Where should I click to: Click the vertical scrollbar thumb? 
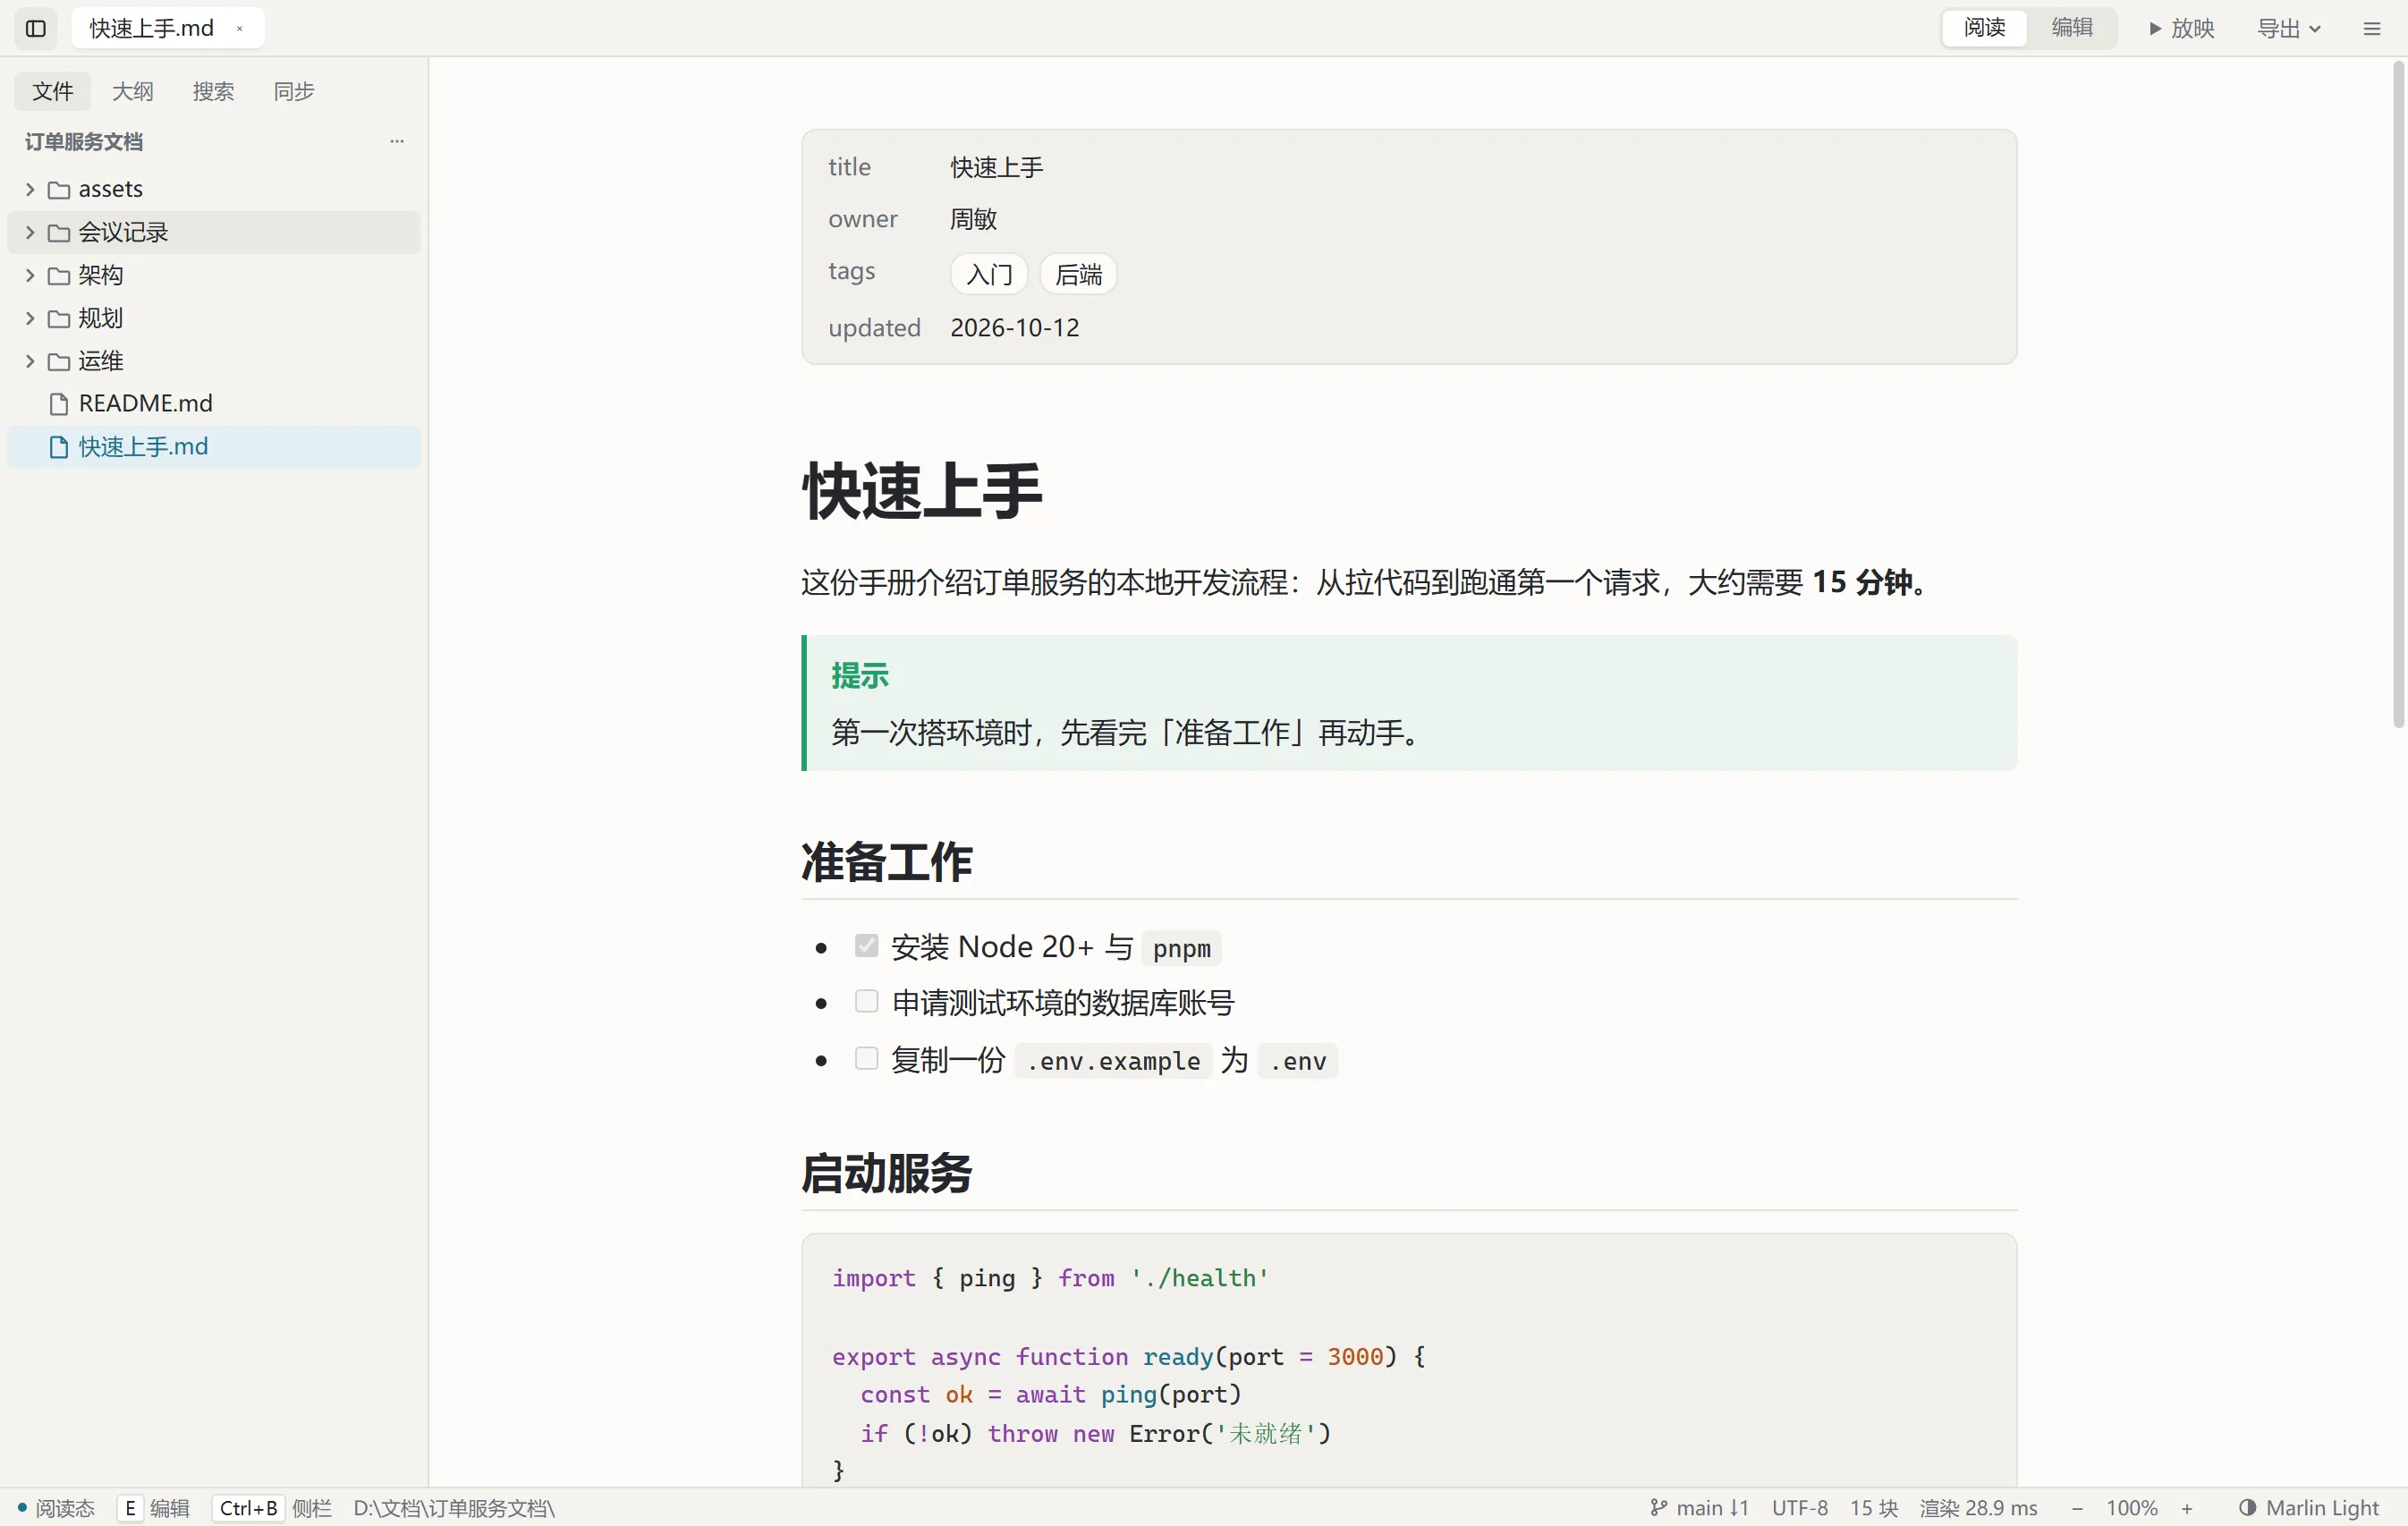click(2397, 394)
